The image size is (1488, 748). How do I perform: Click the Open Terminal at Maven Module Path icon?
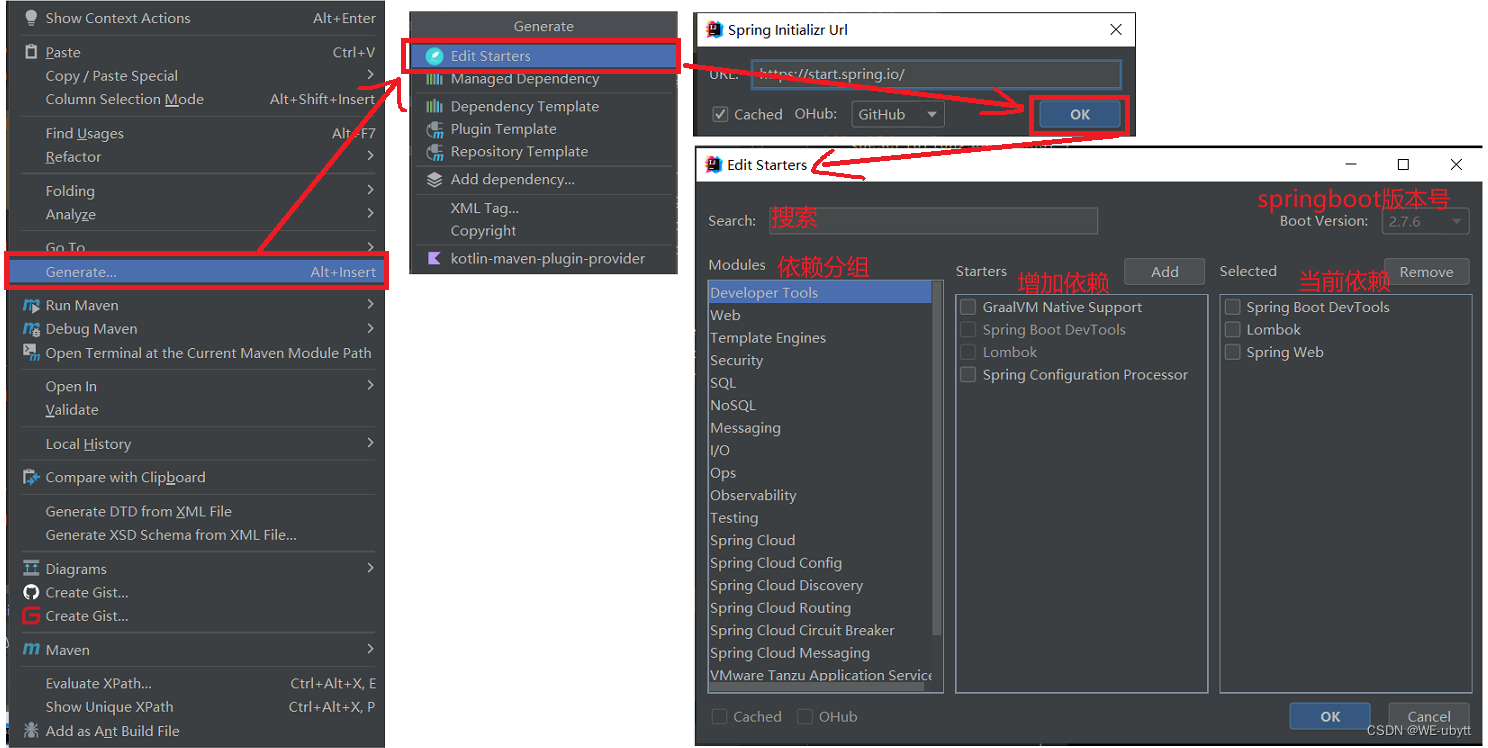31,353
